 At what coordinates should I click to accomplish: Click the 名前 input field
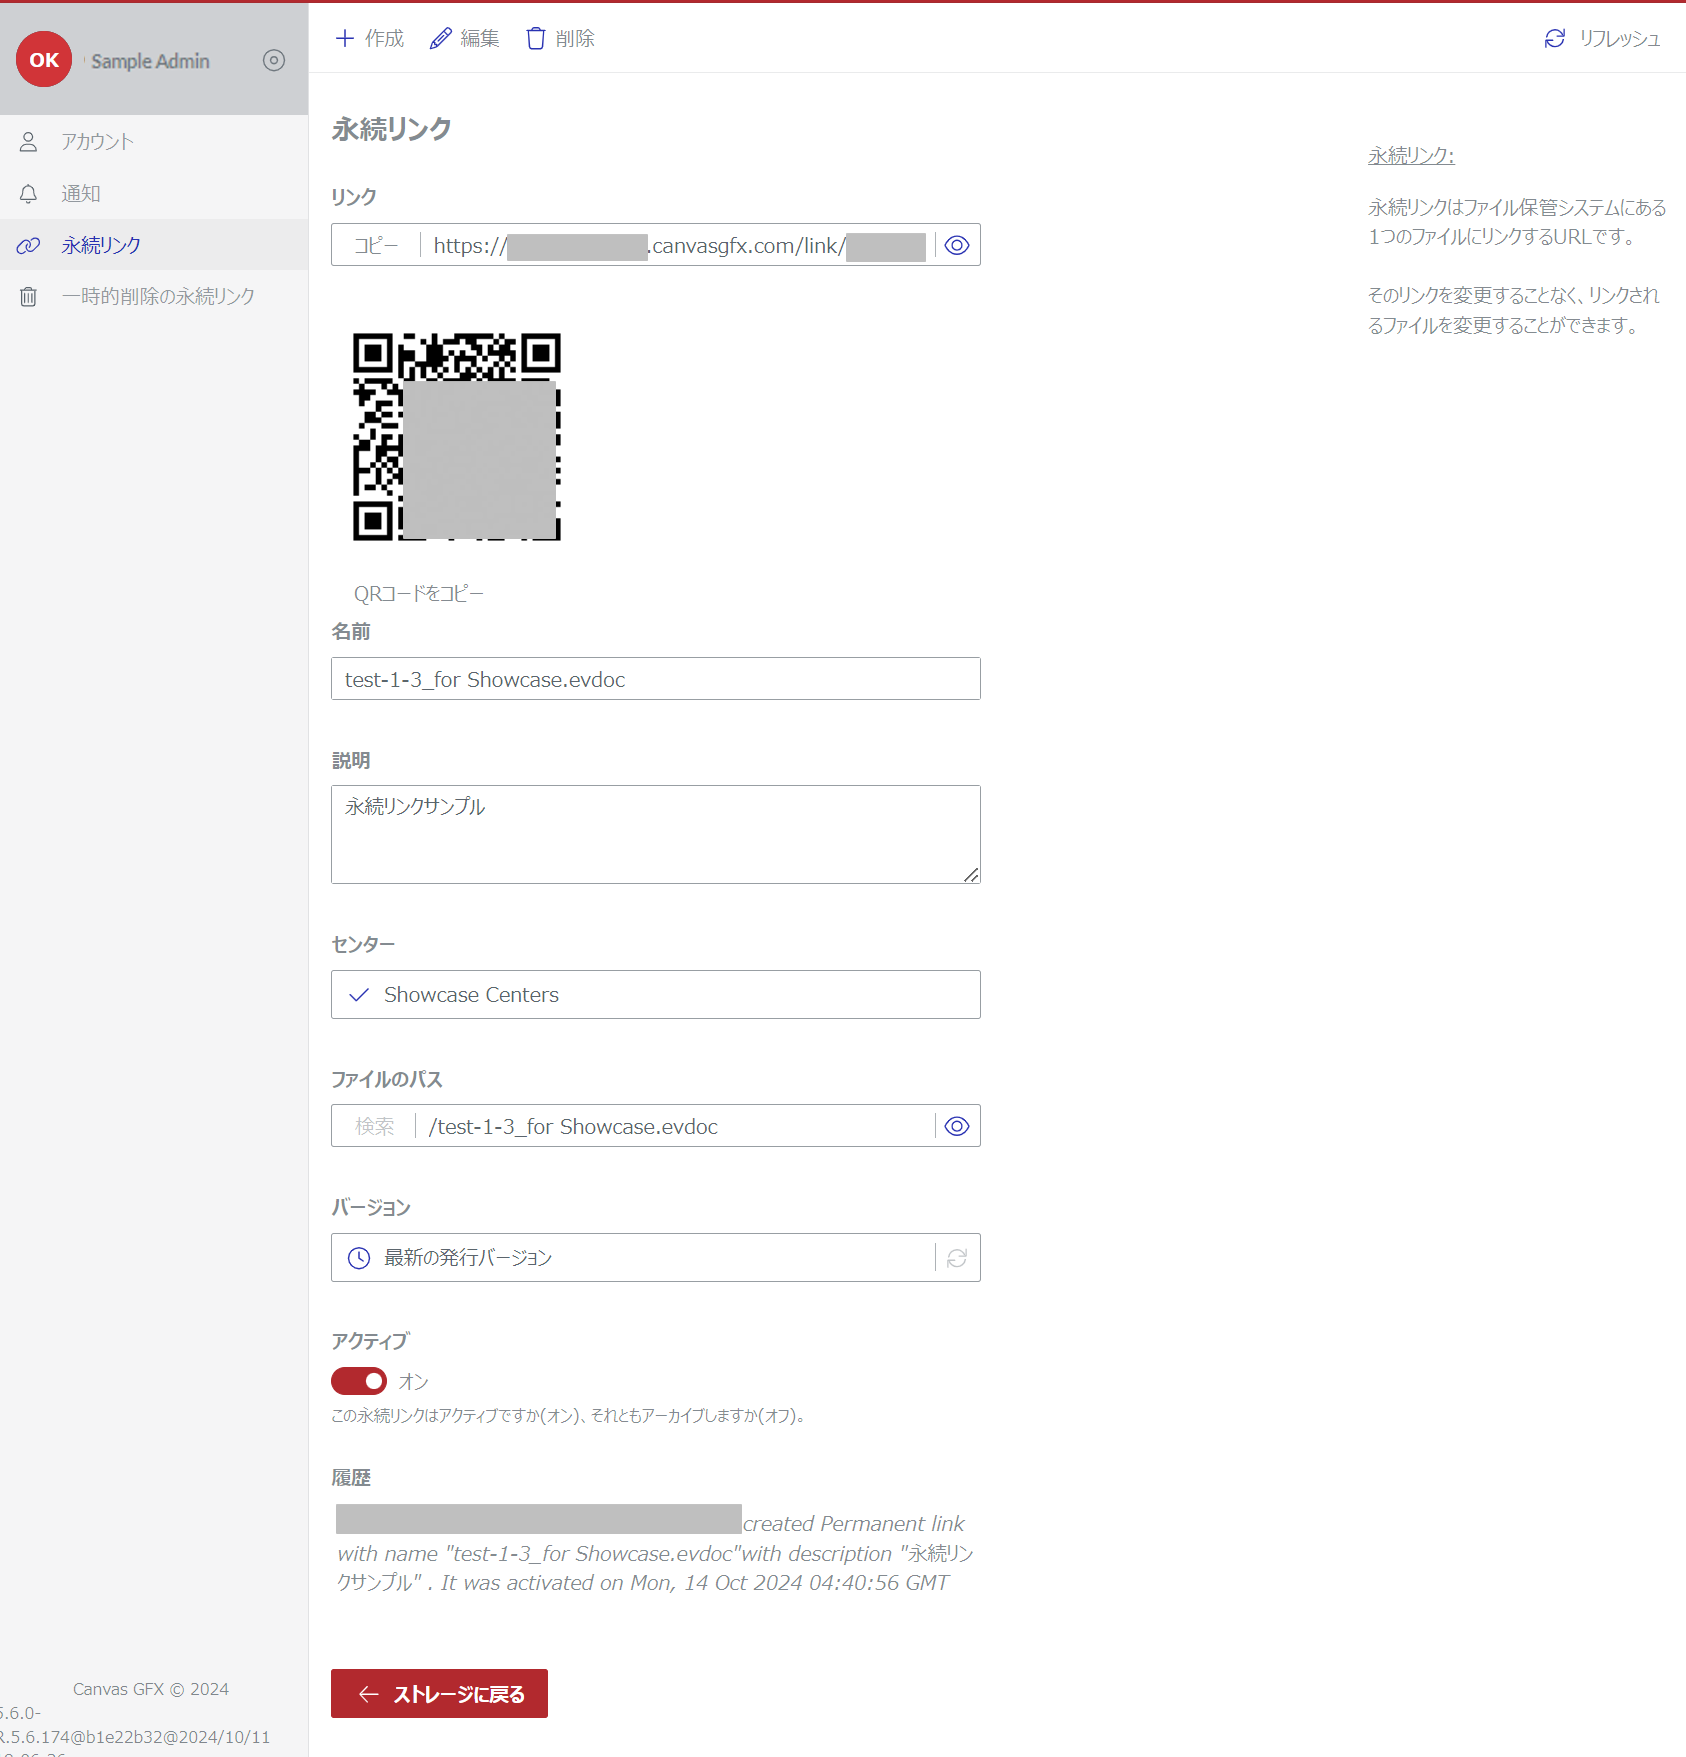[656, 679]
